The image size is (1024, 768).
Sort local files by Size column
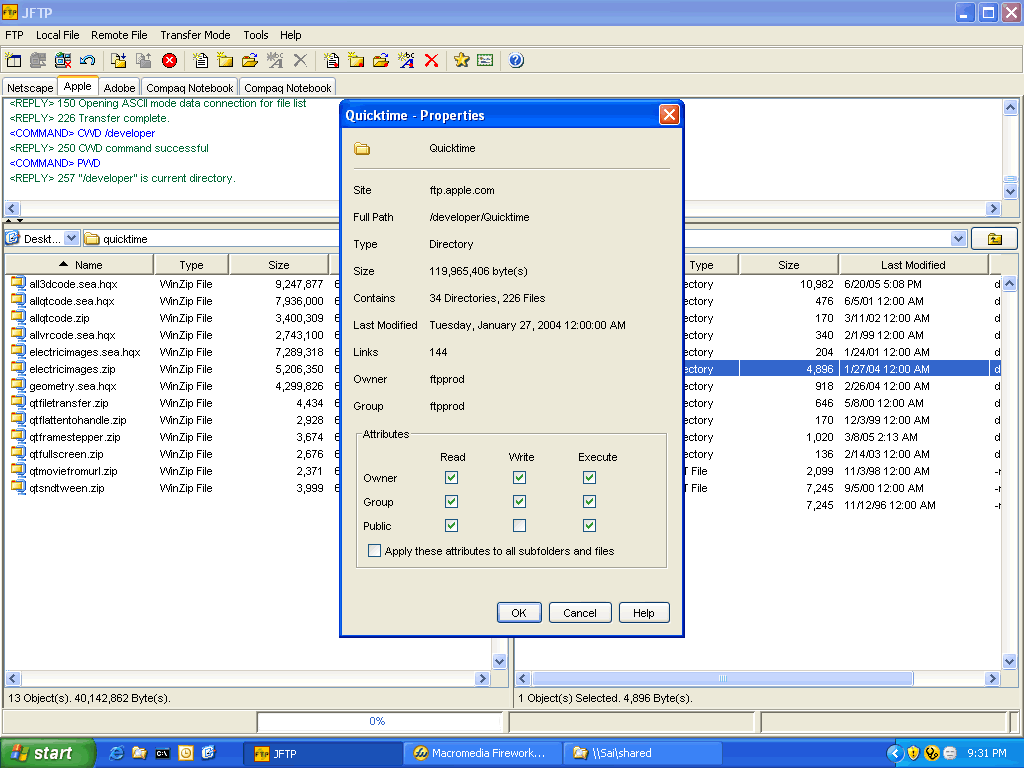279,264
